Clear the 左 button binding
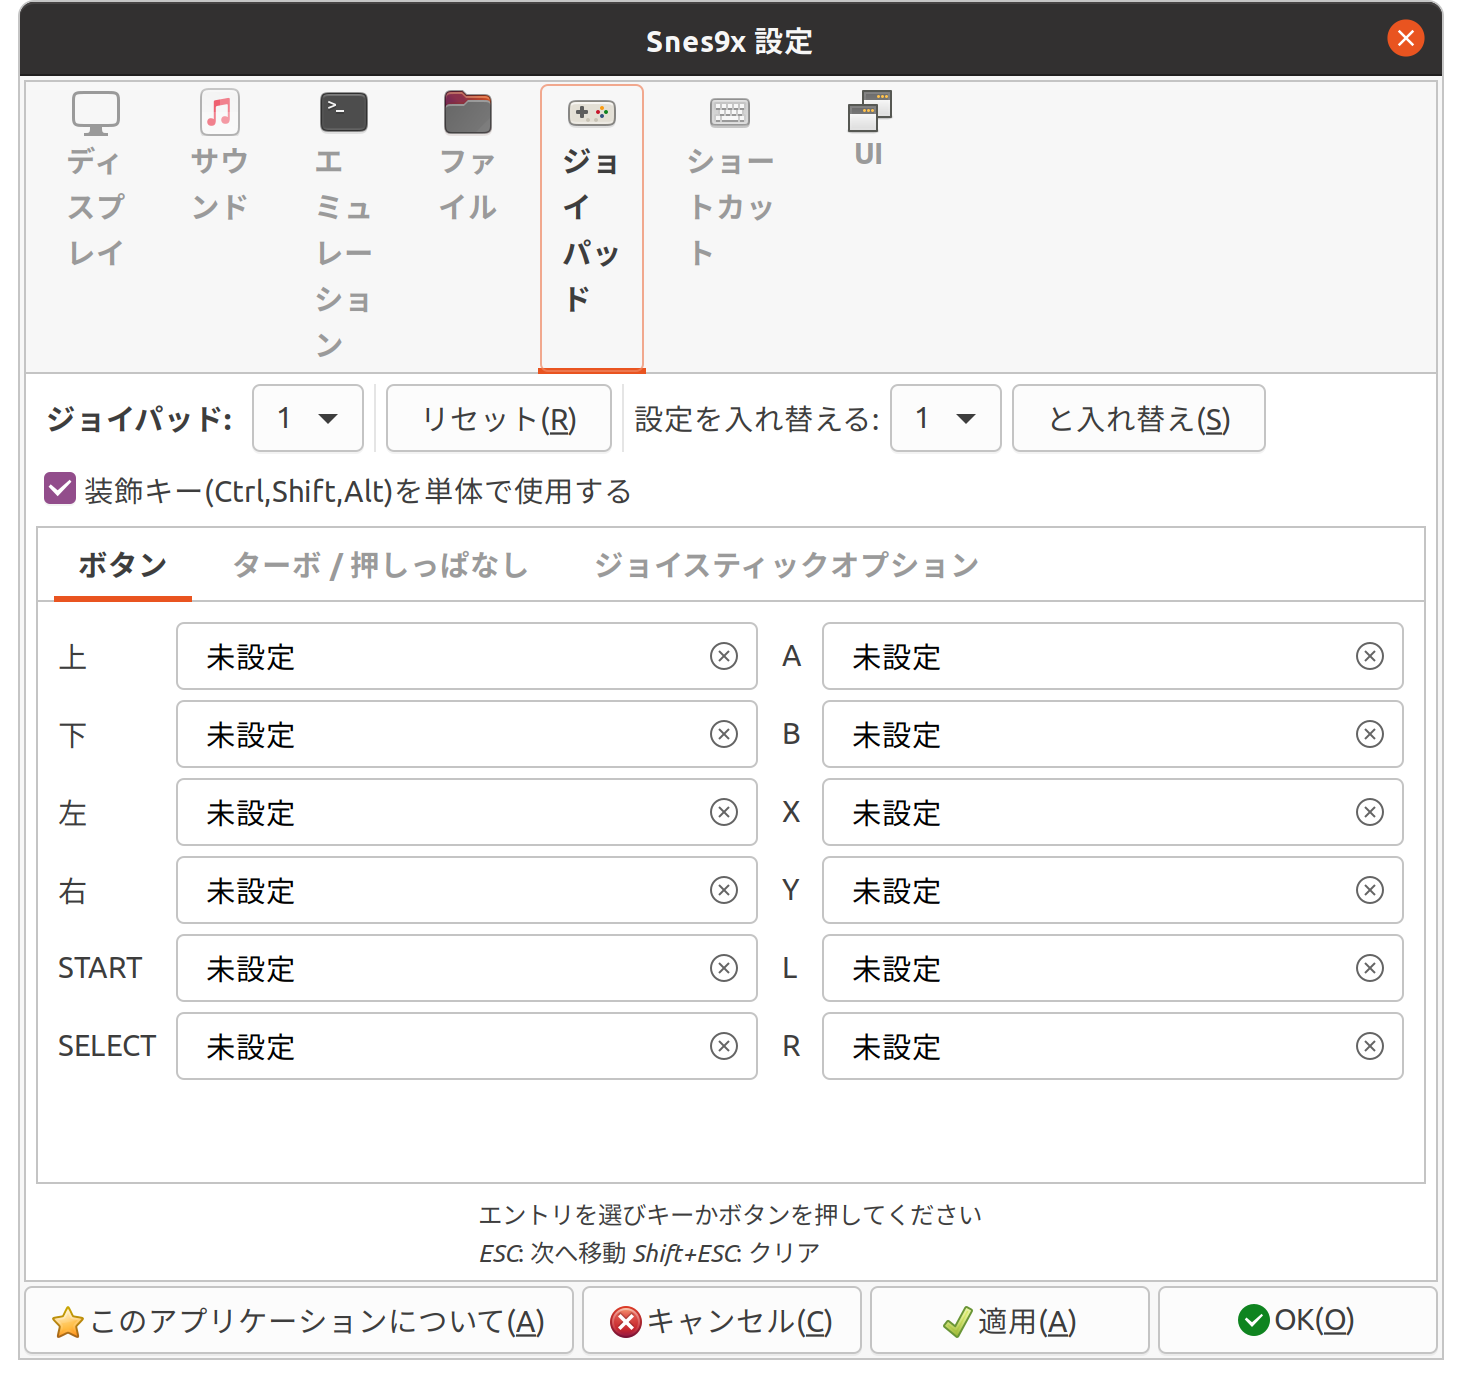 point(724,812)
